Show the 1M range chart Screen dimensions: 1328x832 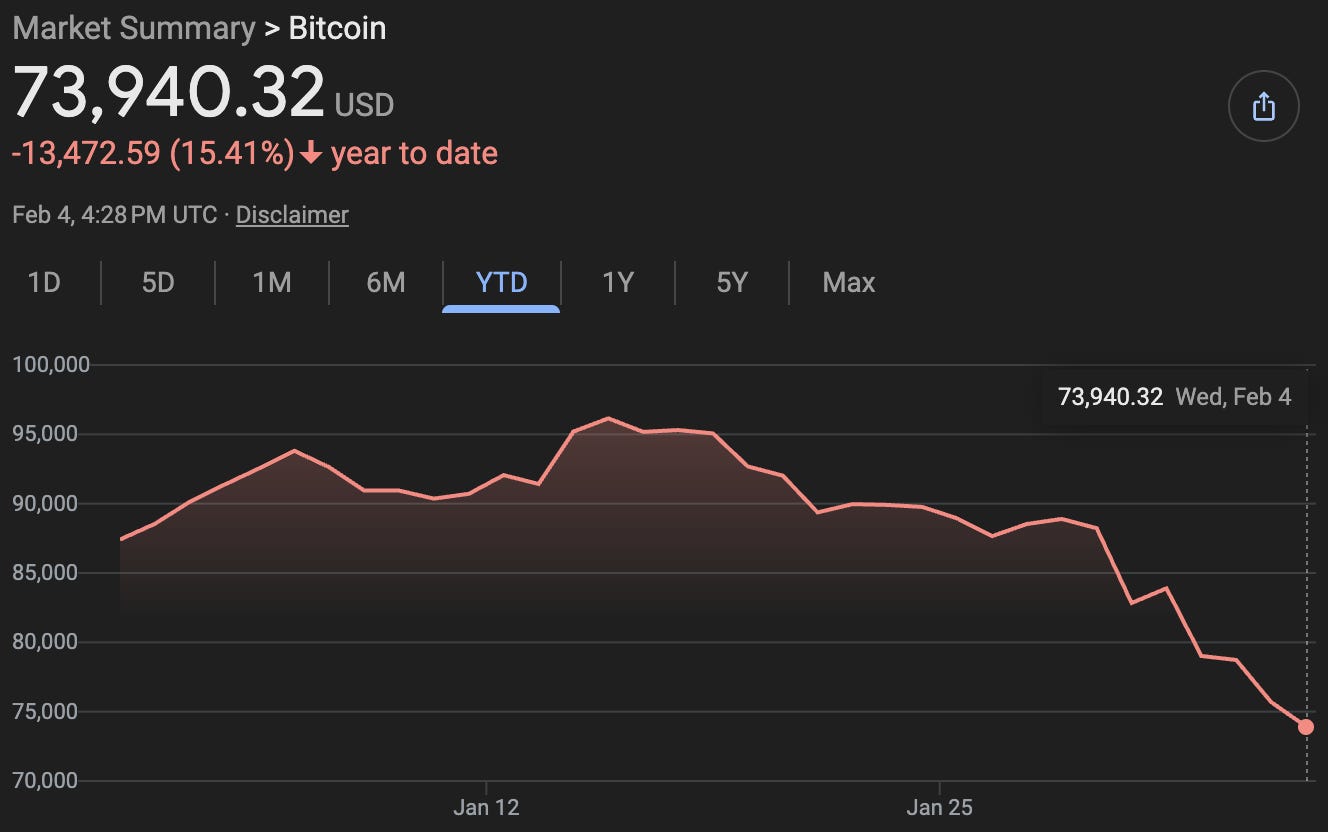coord(272,283)
